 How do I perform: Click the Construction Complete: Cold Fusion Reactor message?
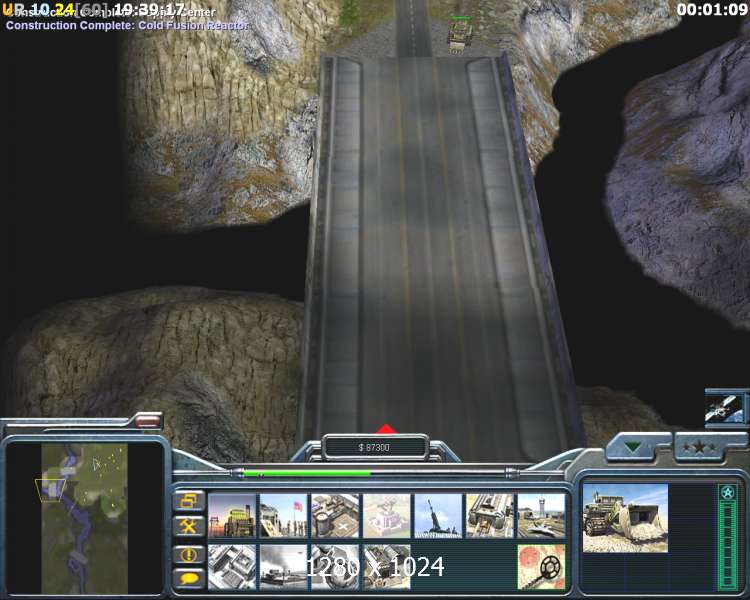[x=127, y=25]
